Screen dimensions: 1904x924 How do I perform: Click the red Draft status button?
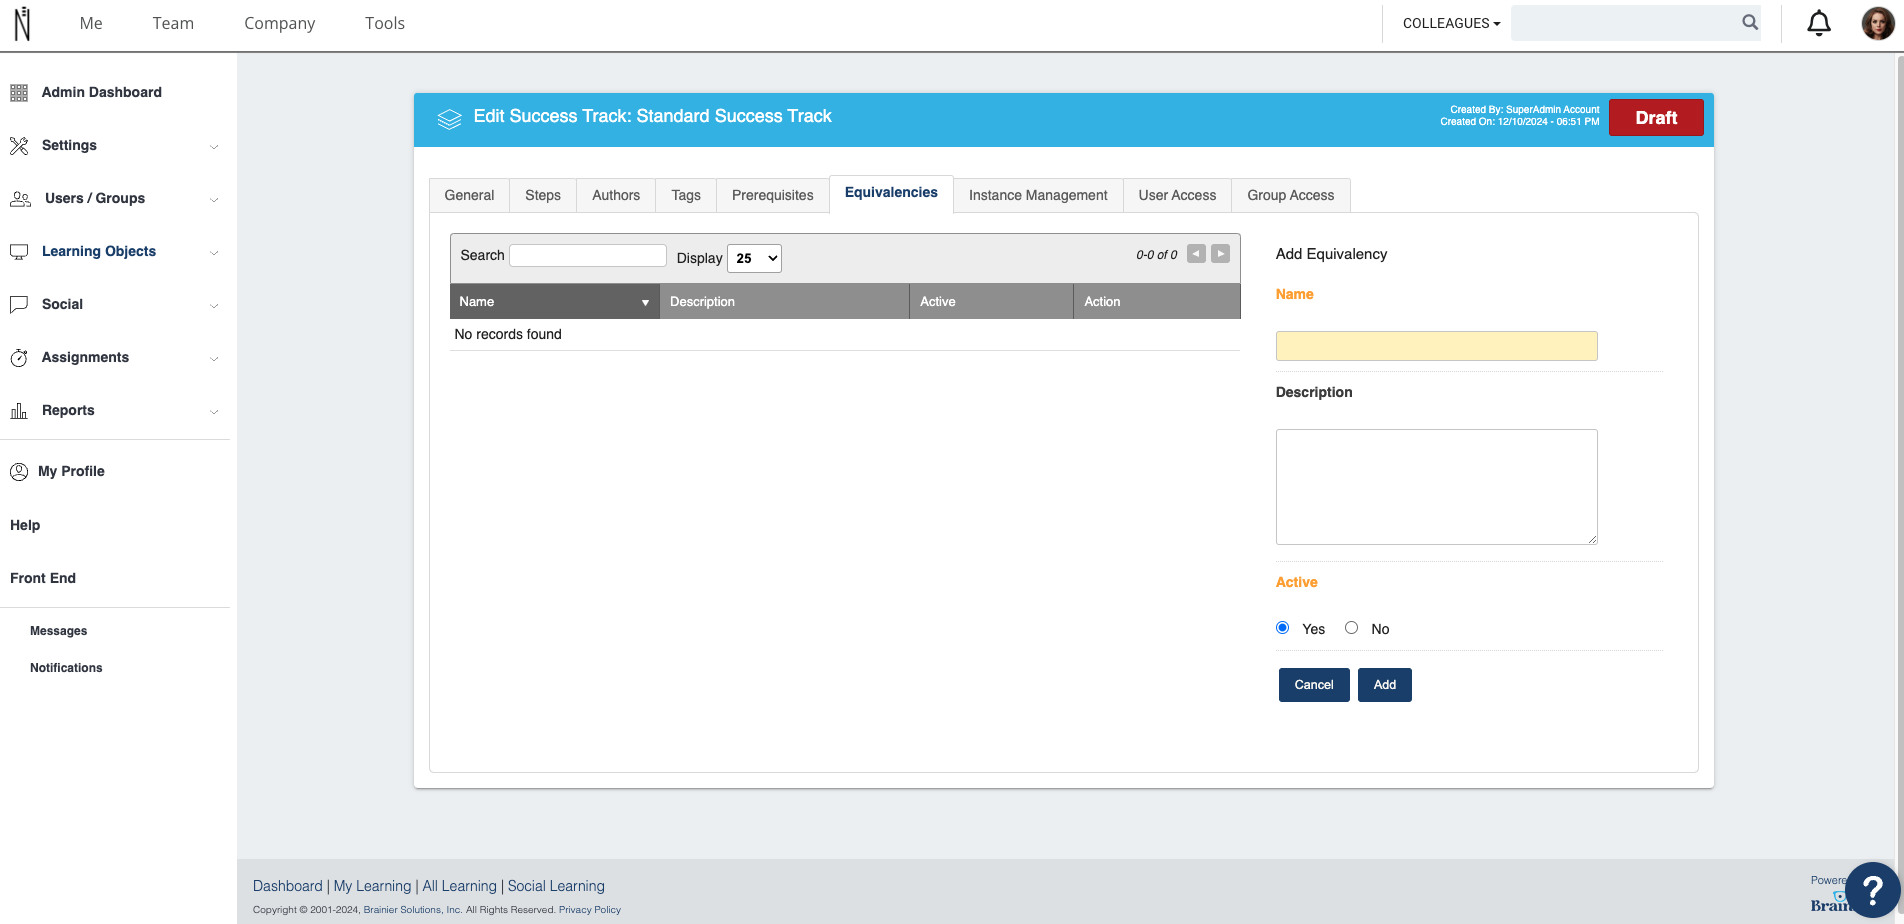click(x=1656, y=118)
